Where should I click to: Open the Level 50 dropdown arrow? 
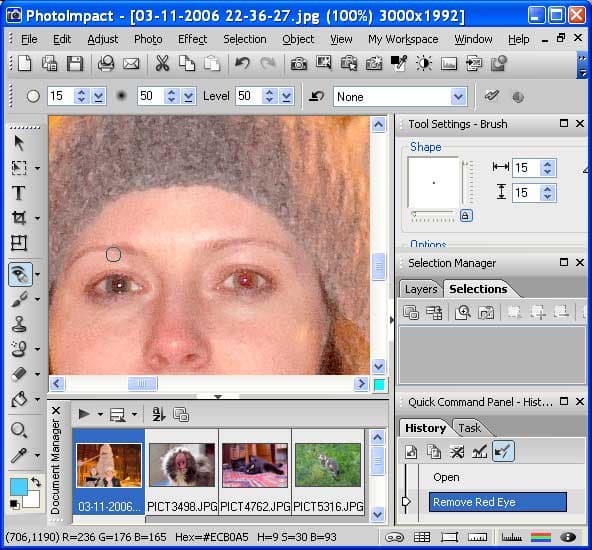point(287,97)
